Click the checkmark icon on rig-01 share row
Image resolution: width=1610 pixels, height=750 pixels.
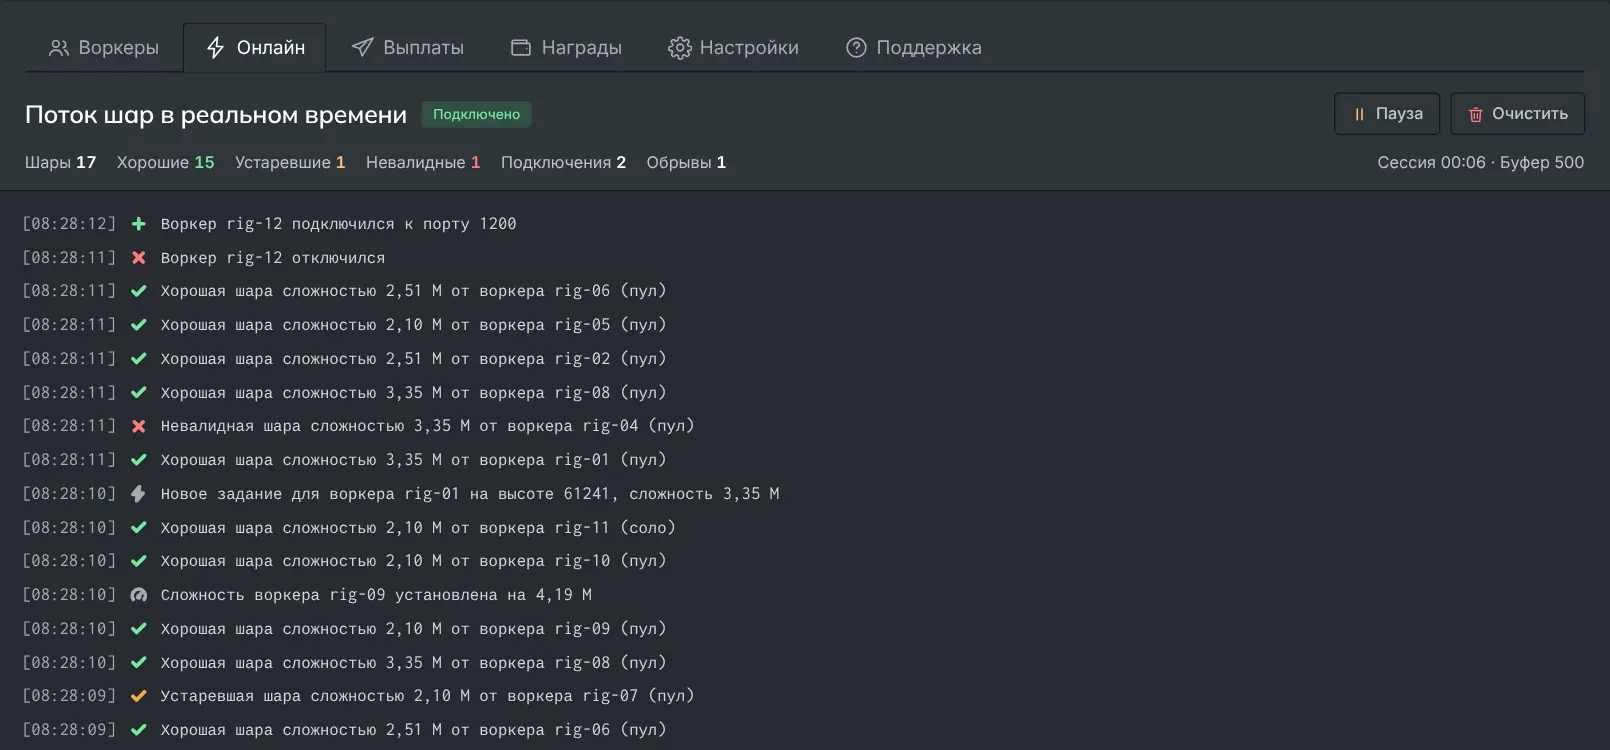[x=139, y=460]
